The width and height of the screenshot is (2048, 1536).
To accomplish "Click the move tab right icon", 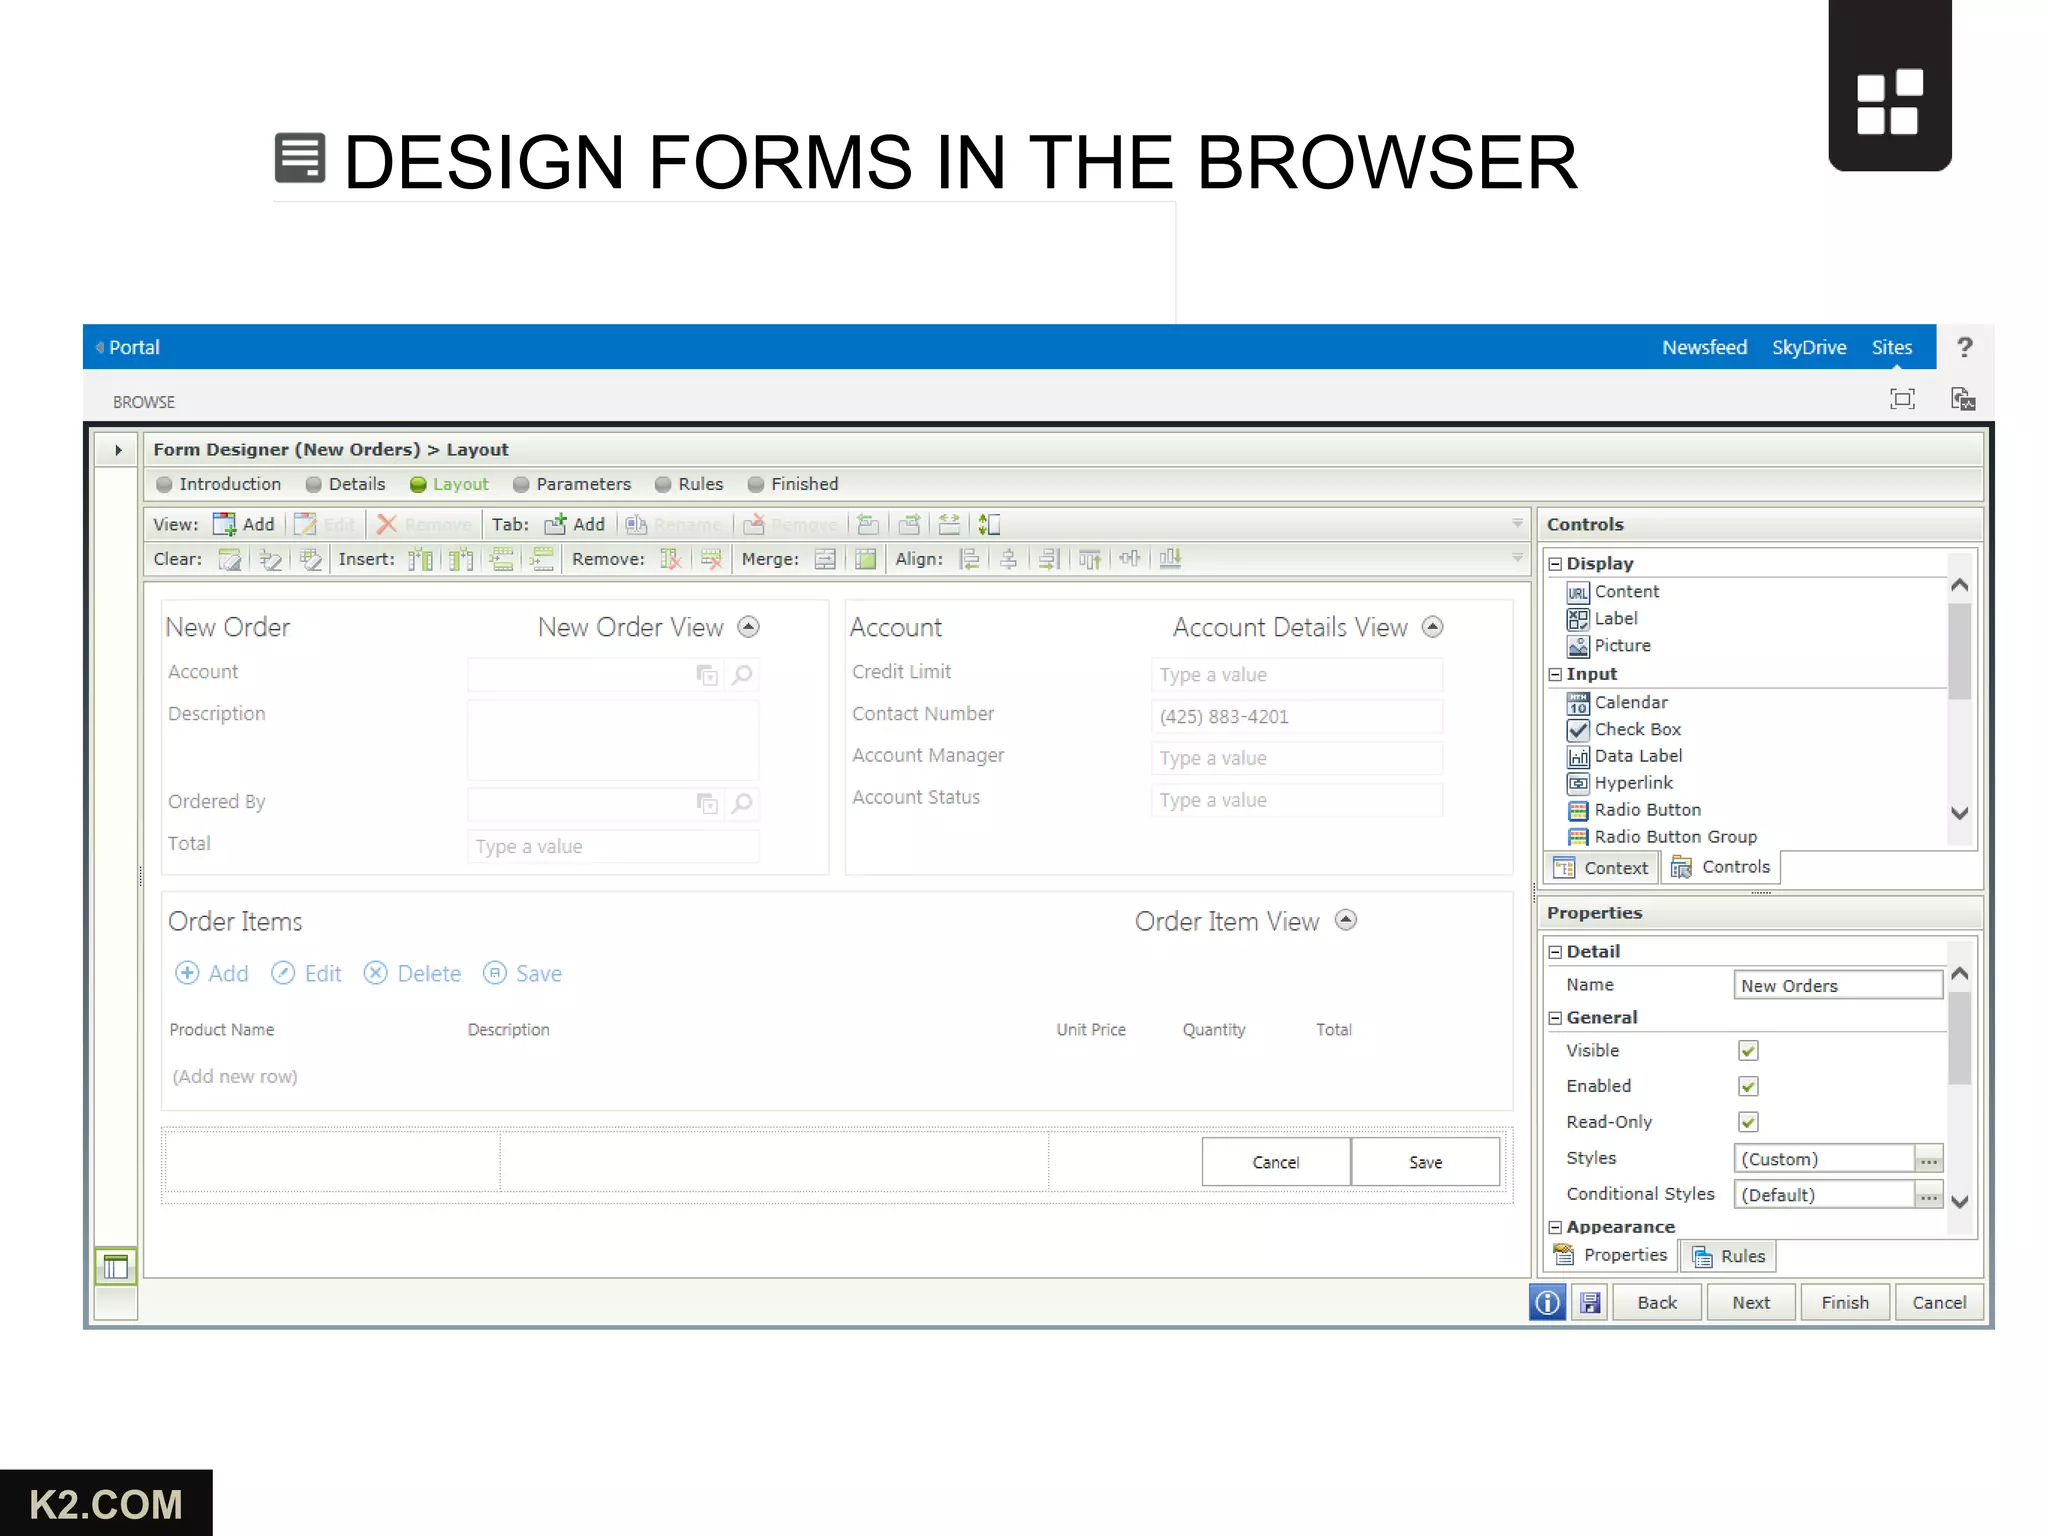I will click(x=909, y=524).
